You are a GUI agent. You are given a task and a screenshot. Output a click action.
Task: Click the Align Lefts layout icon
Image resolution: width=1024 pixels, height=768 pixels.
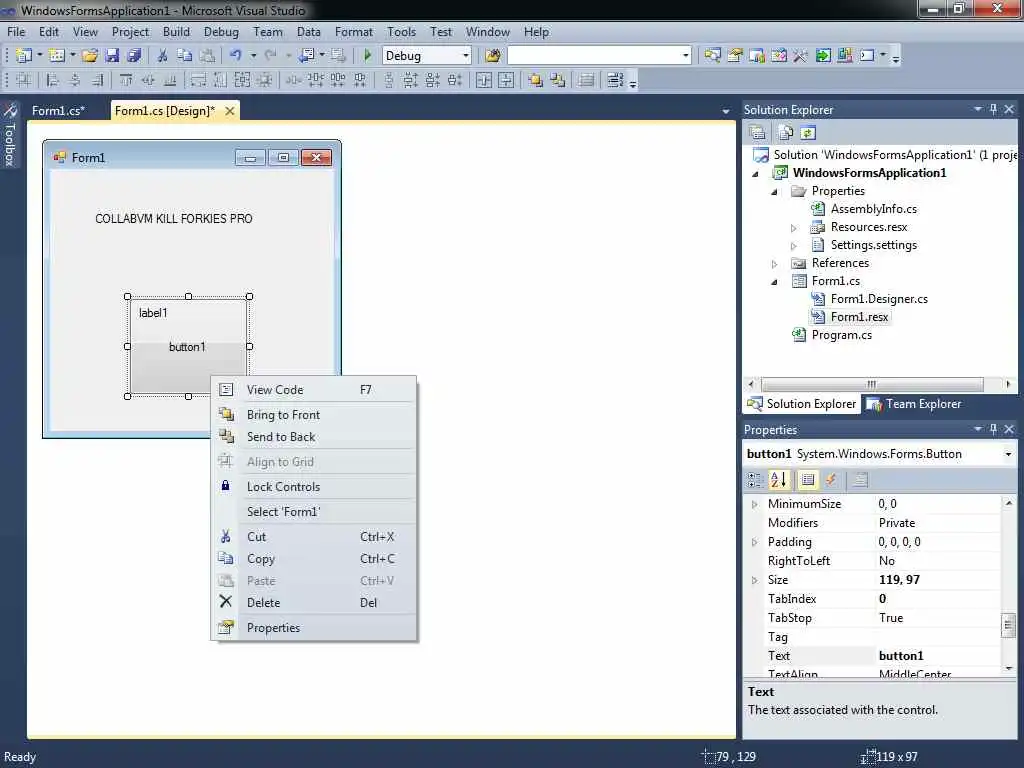pos(52,80)
